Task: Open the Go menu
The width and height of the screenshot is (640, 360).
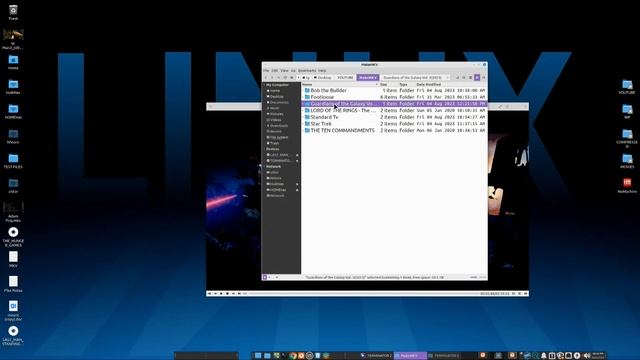Action: pyautogui.click(x=293, y=71)
